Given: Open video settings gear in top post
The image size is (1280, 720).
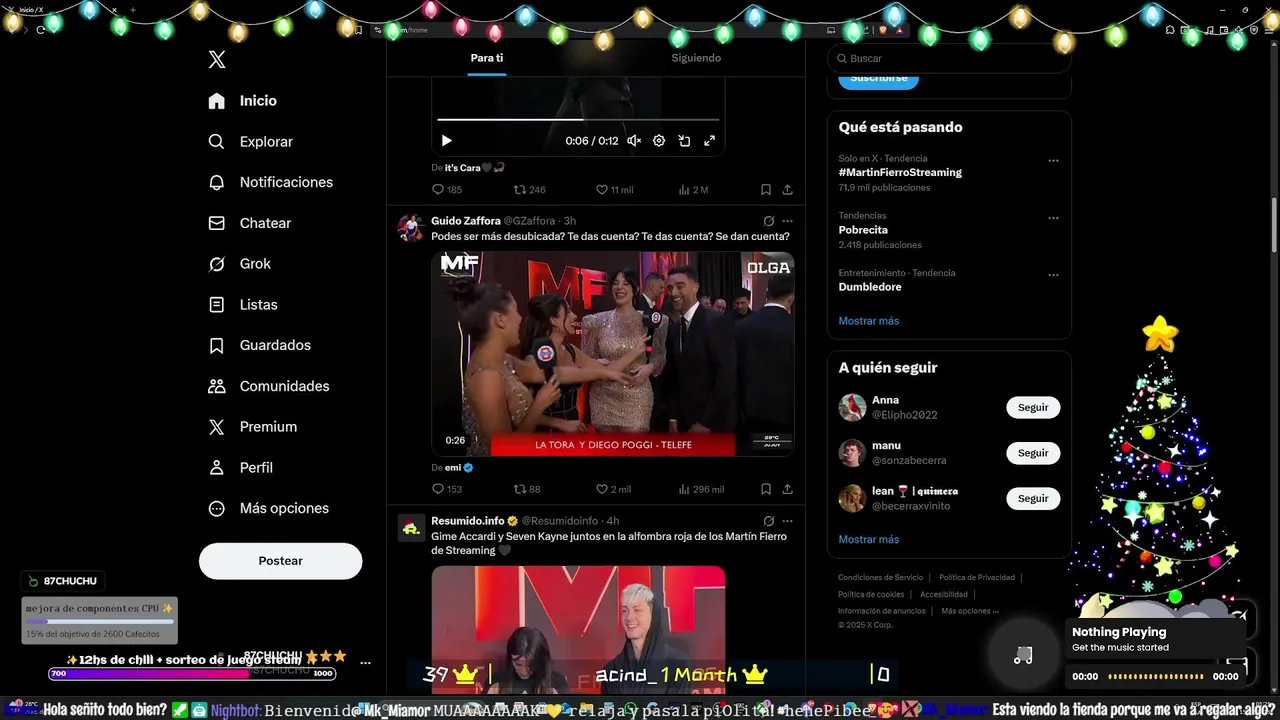Looking at the screenshot, I should [659, 141].
